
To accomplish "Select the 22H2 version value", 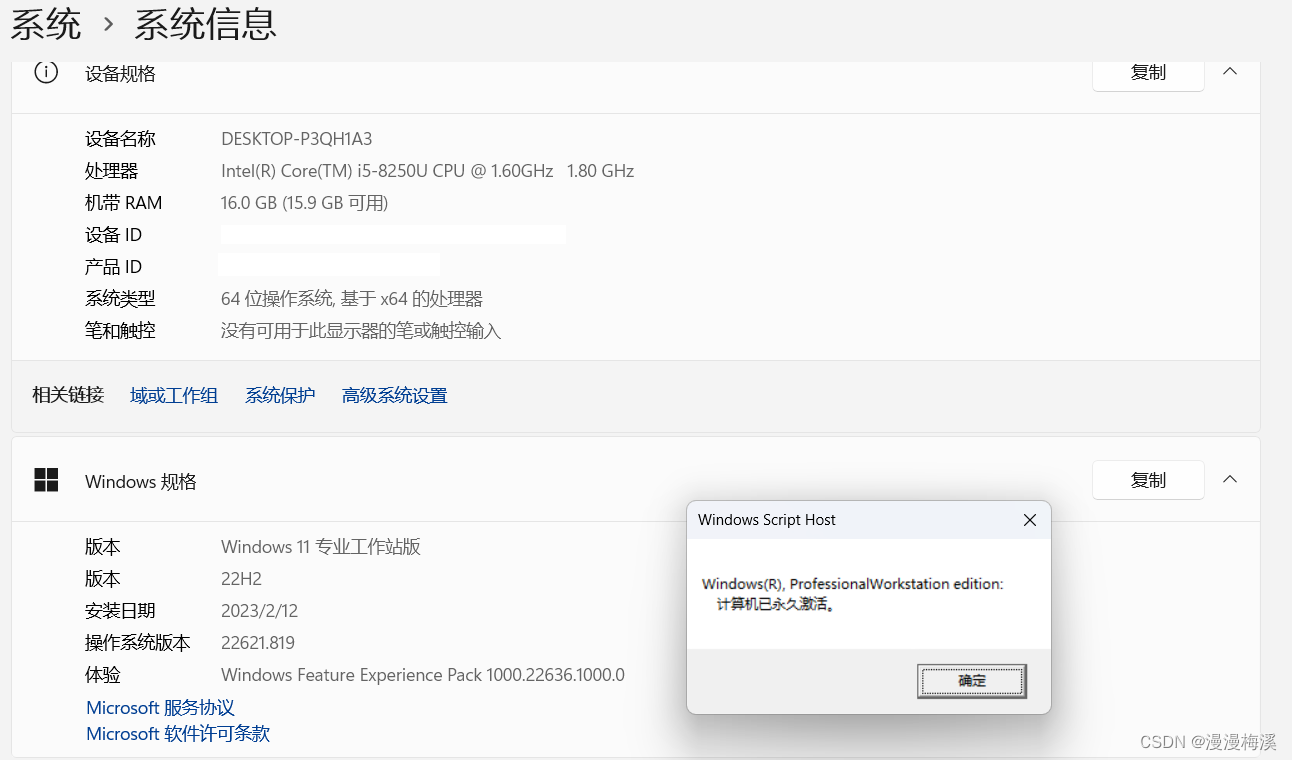I will coord(241,579).
